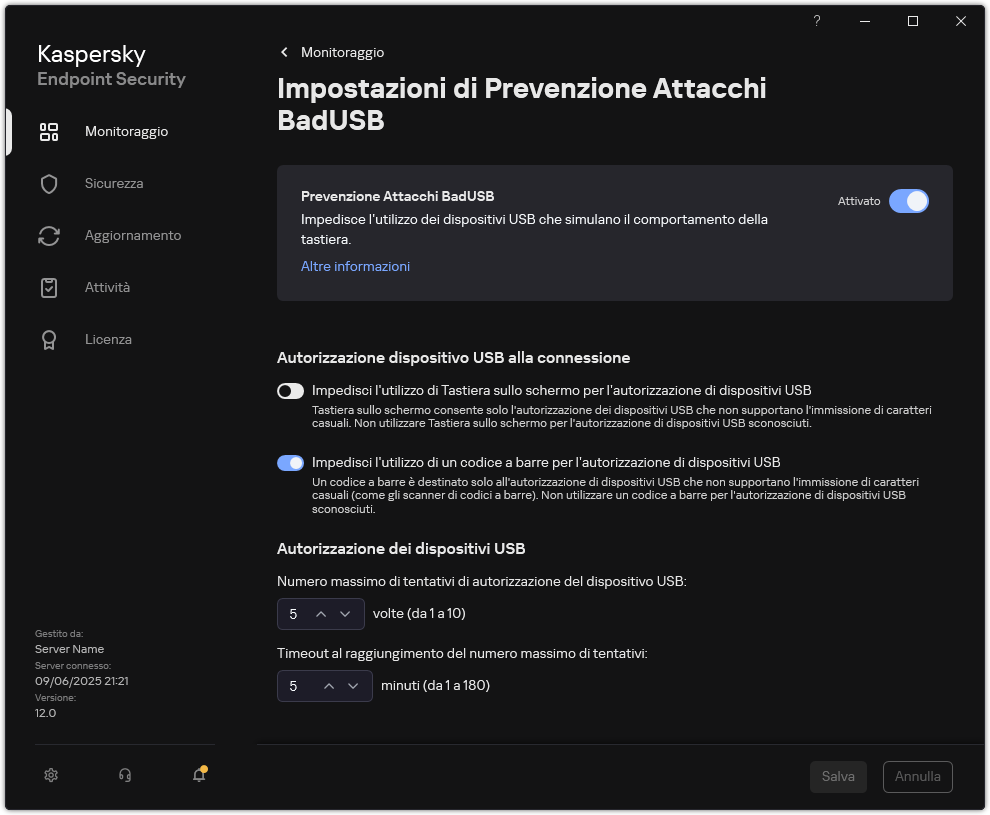The width and height of the screenshot is (990, 815).
Task: Open Sicurezza via the shield icon
Action: pos(49,183)
